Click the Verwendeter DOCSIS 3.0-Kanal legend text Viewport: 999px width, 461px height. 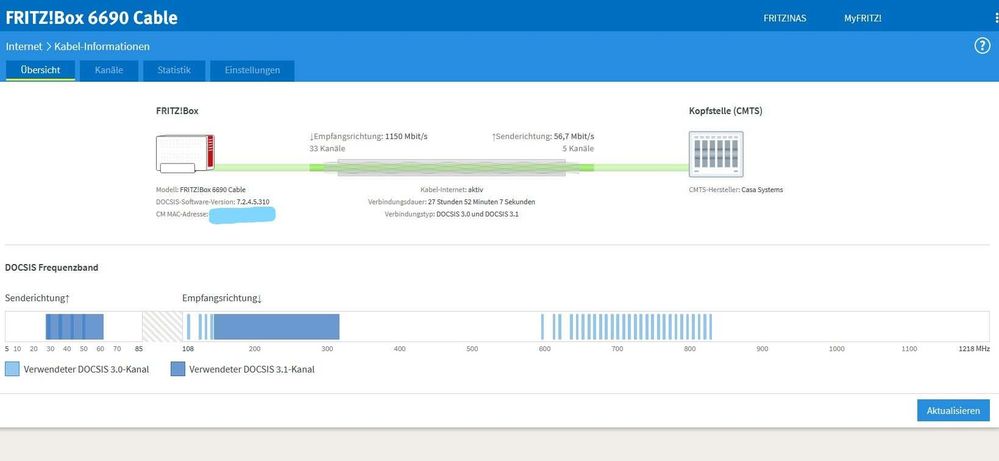(x=86, y=369)
